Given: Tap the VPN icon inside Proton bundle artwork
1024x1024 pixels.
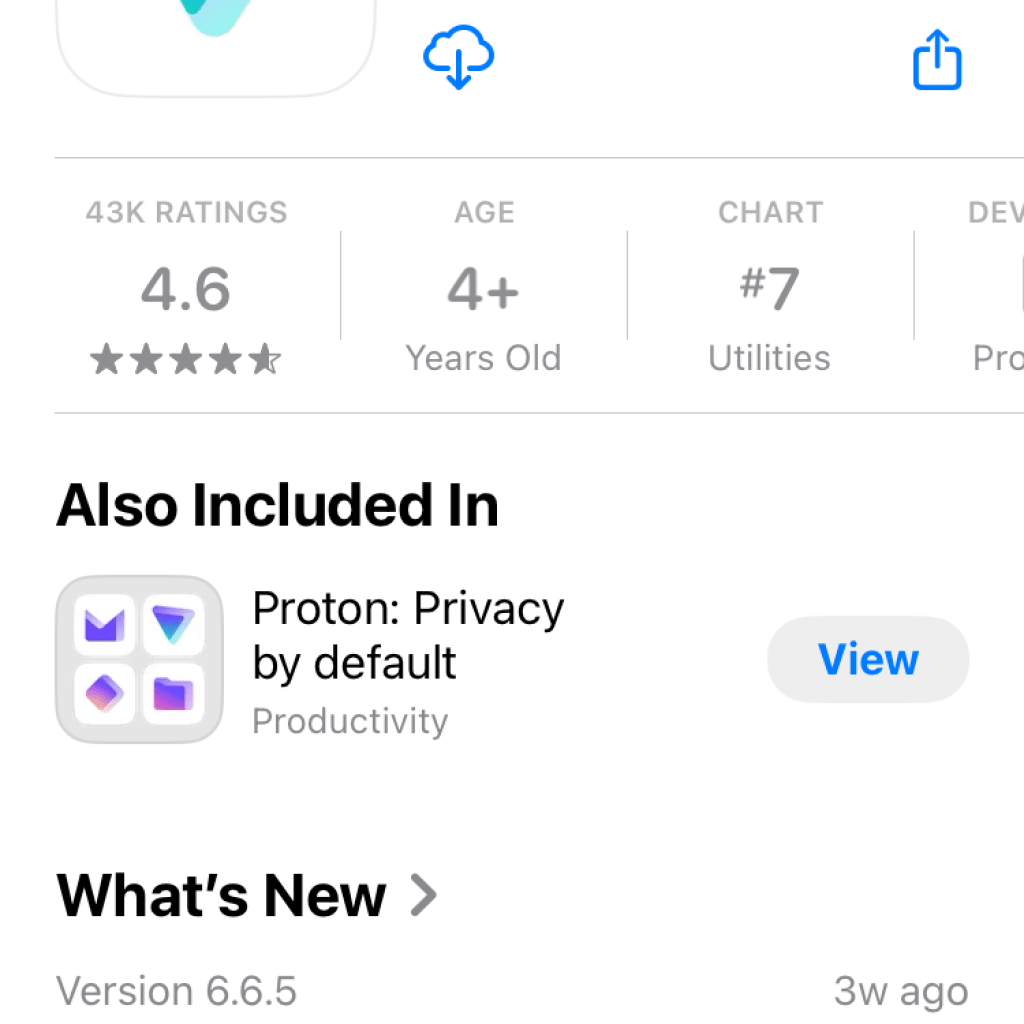Looking at the screenshot, I should [x=175, y=622].
